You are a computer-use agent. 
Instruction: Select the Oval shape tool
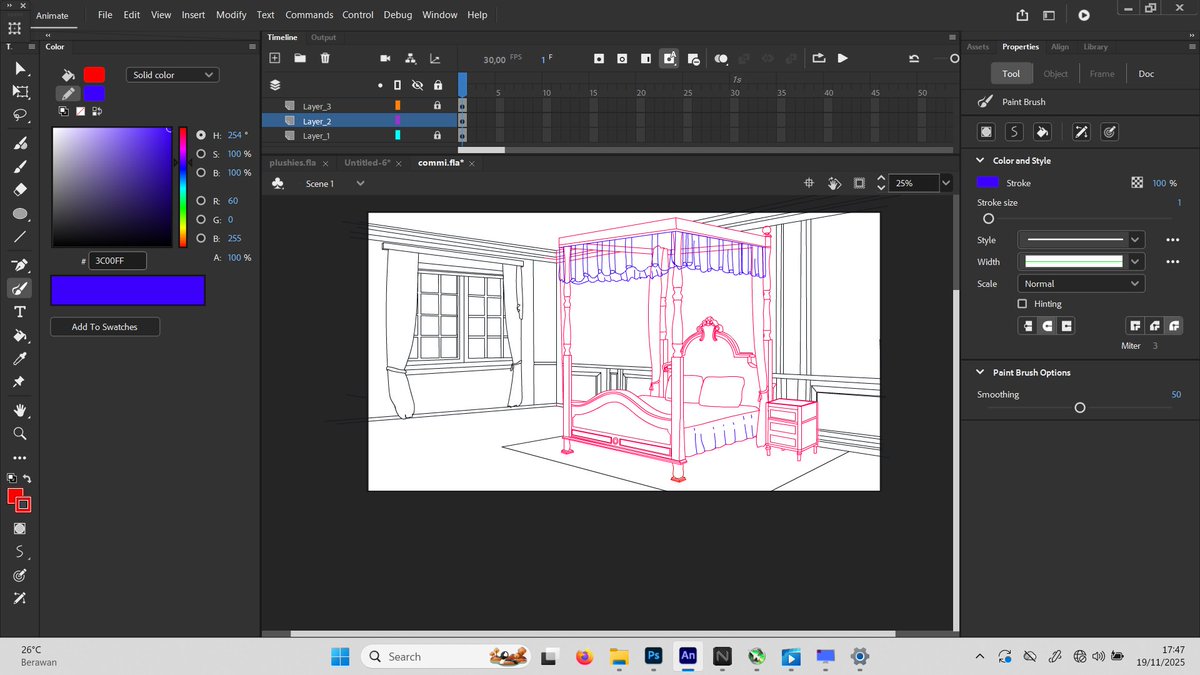click(x=20, y=214)
